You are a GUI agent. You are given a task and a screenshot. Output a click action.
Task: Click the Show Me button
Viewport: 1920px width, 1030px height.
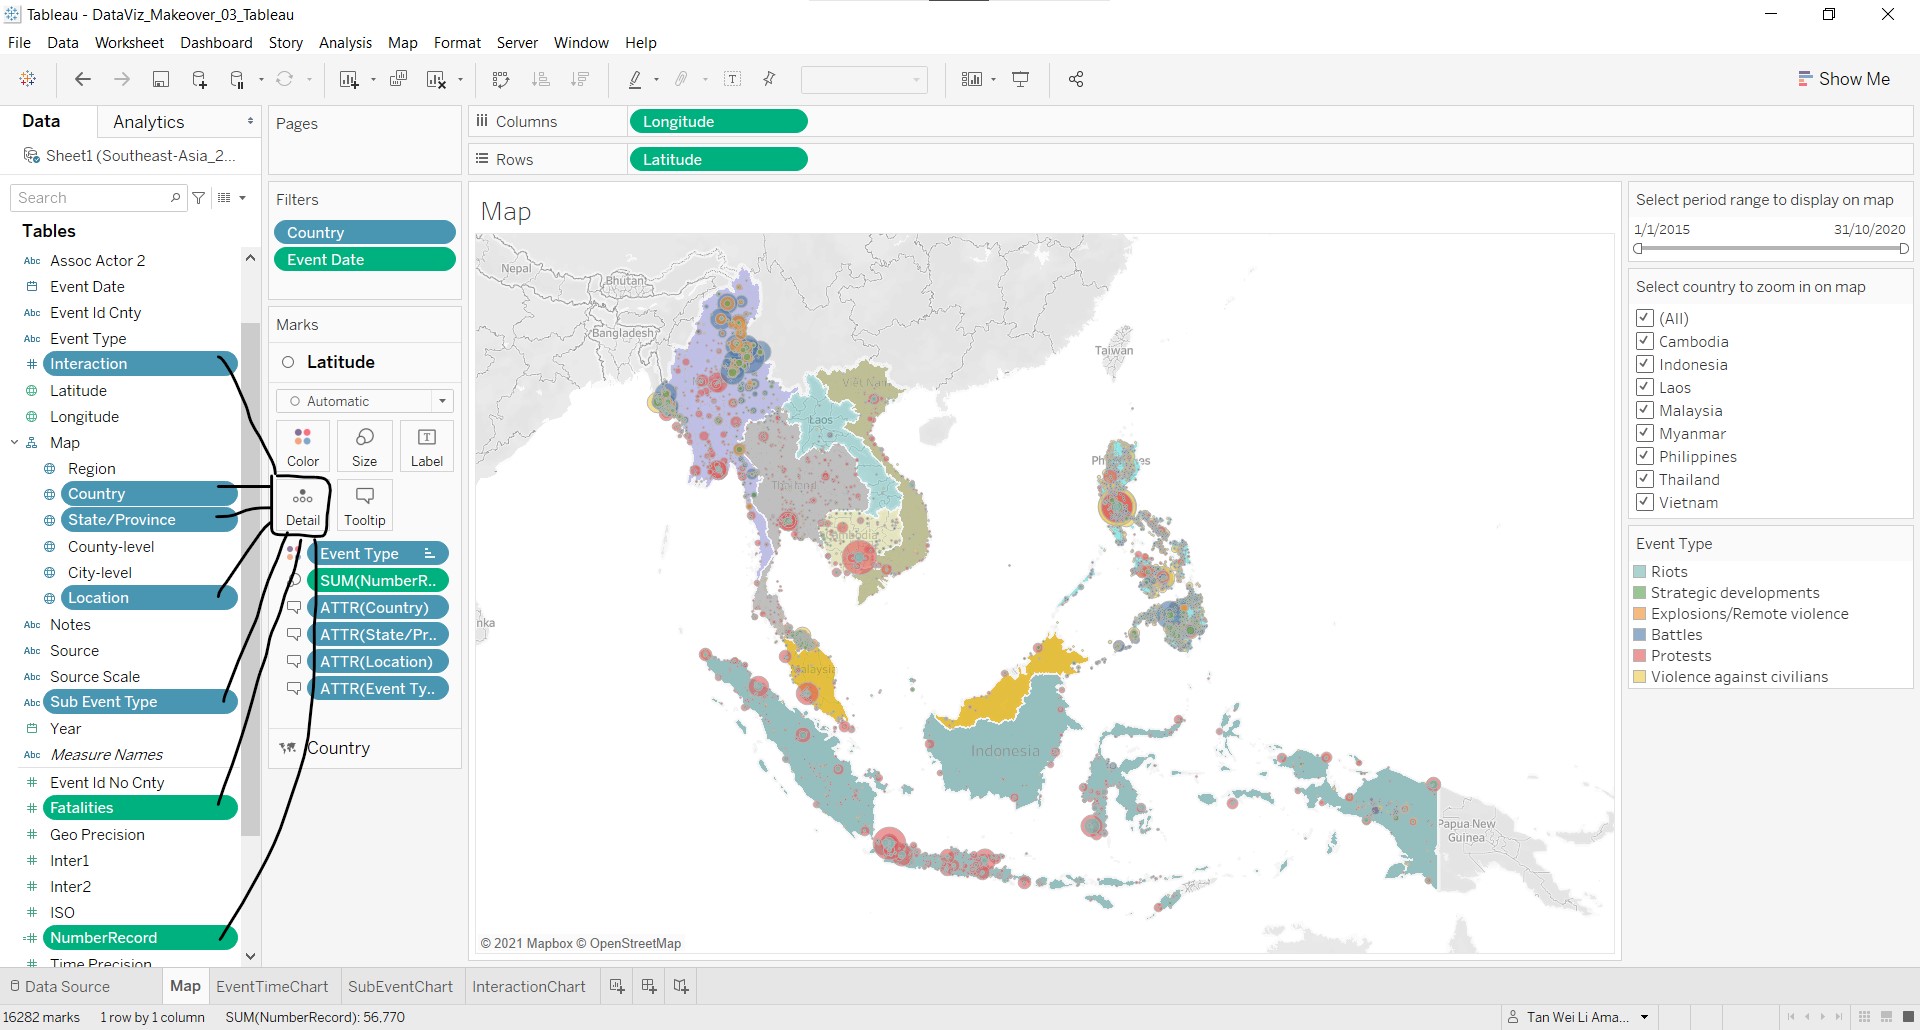point(1843,79)
